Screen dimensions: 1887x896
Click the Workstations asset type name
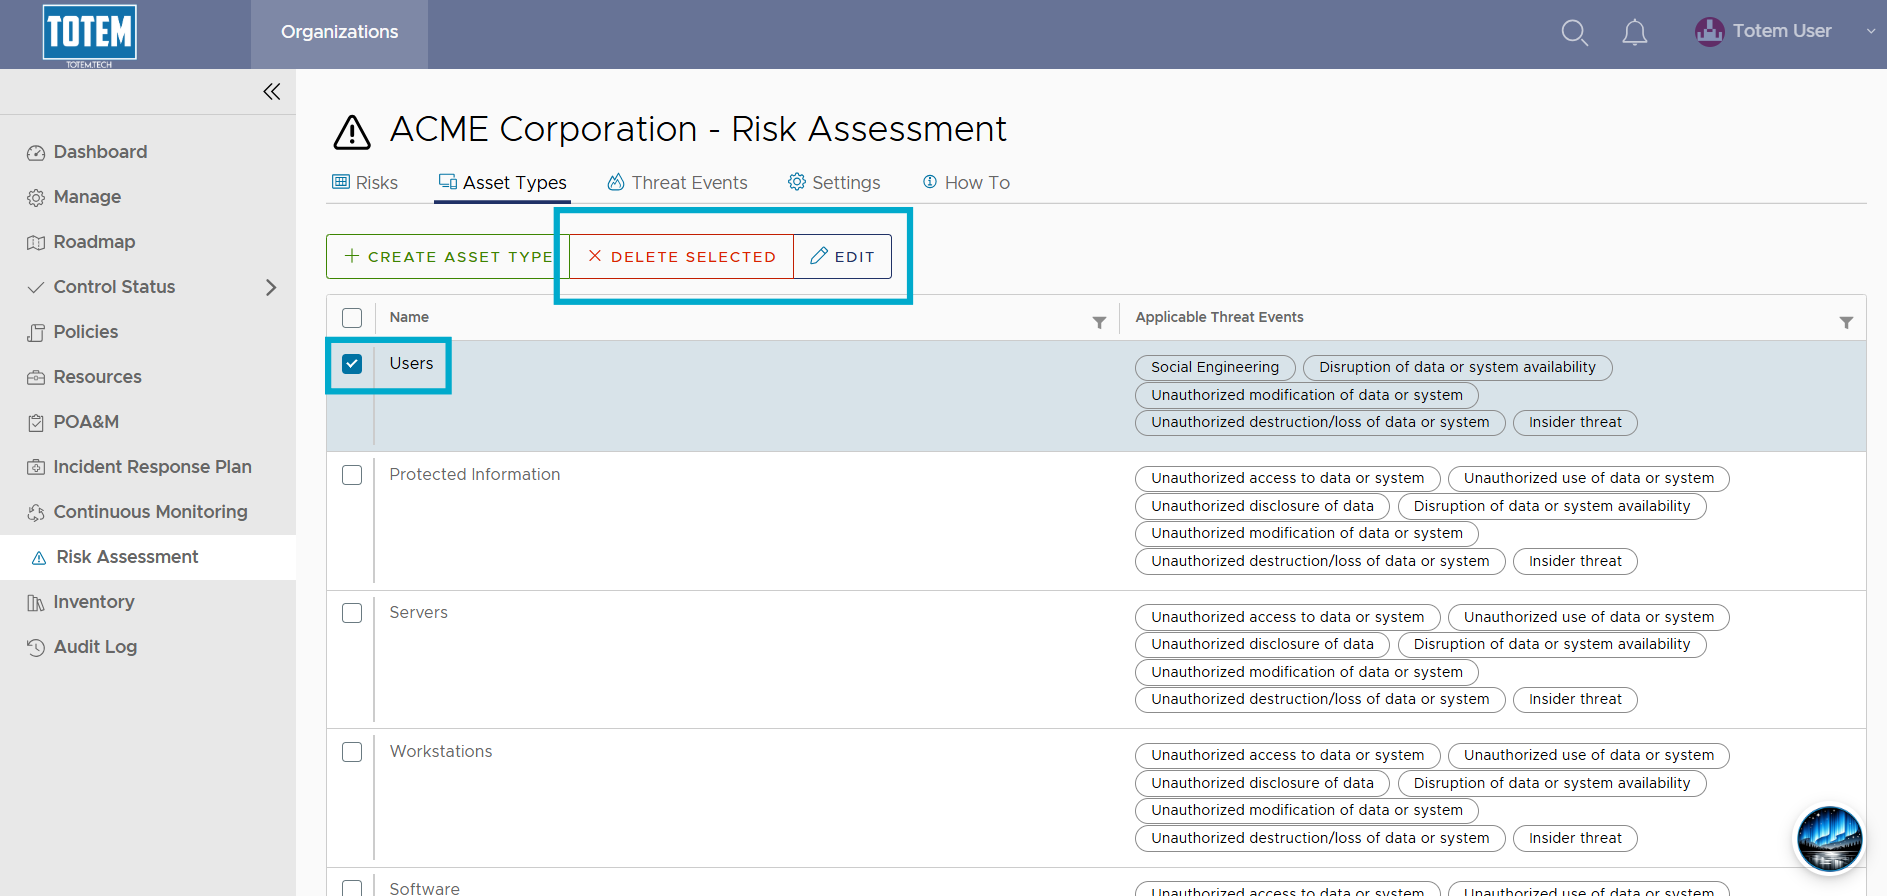click(x=441, y=752)
